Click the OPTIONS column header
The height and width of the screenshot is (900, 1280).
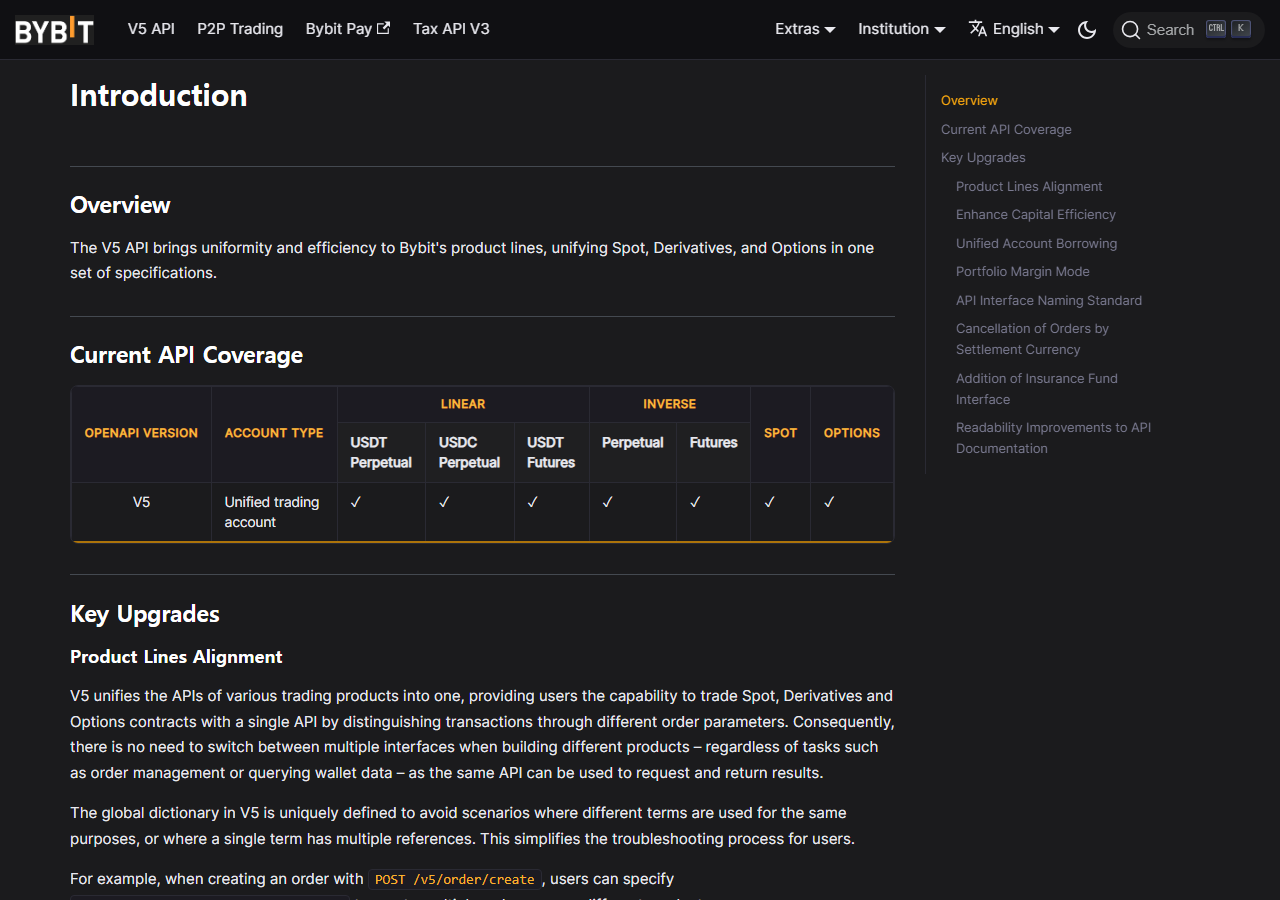852,433
